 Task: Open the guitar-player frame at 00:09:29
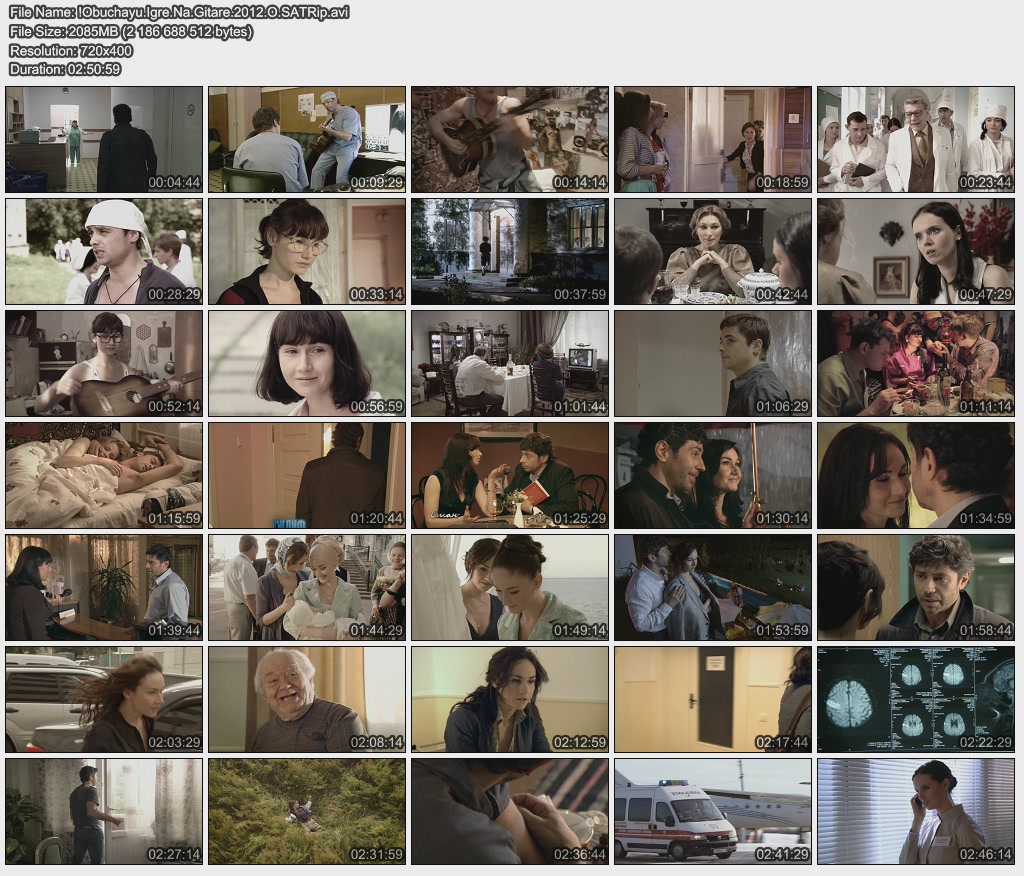point(307,139)
